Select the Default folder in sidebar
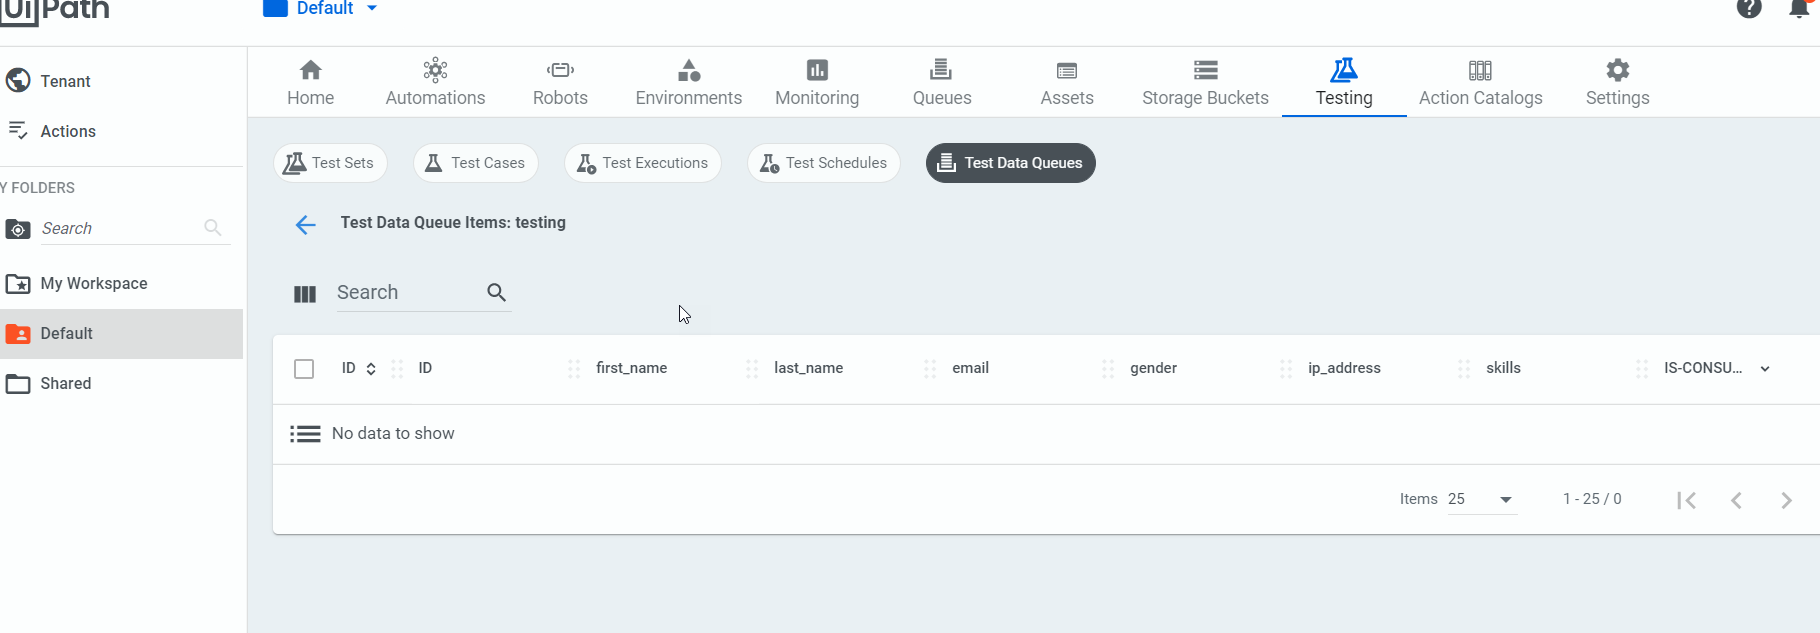1820x633 pixels. click(121, 334)
